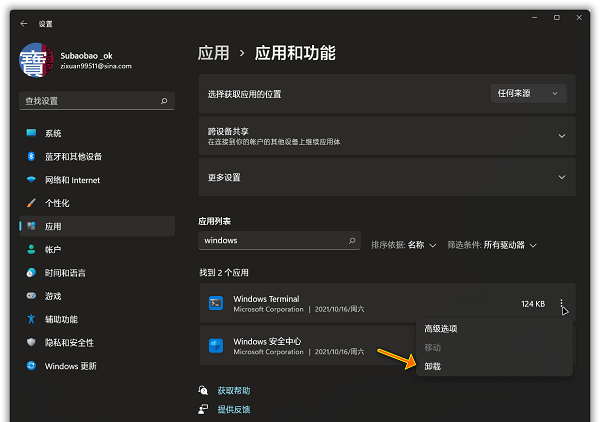Viewport: 600px width, 422px height.
Task: Click the Windows Terminal app icon
Action: pyautogui.click(x=215, y=303)
